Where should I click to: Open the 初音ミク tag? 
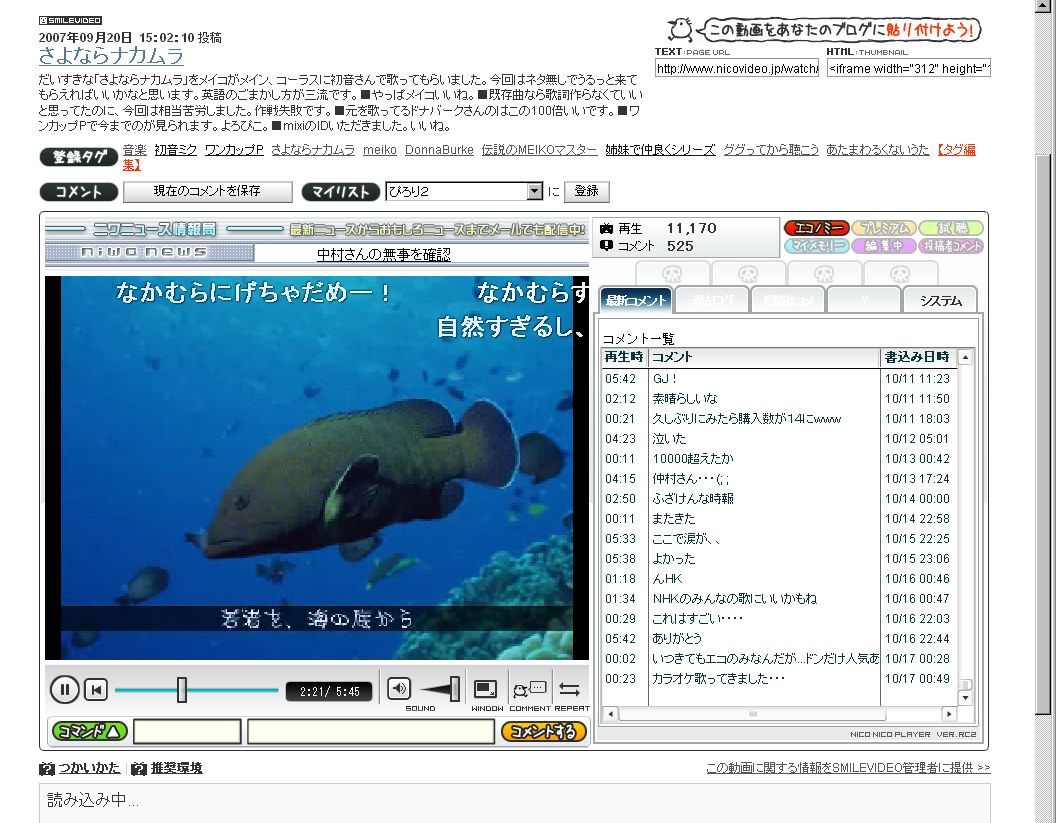pos(176,150)
